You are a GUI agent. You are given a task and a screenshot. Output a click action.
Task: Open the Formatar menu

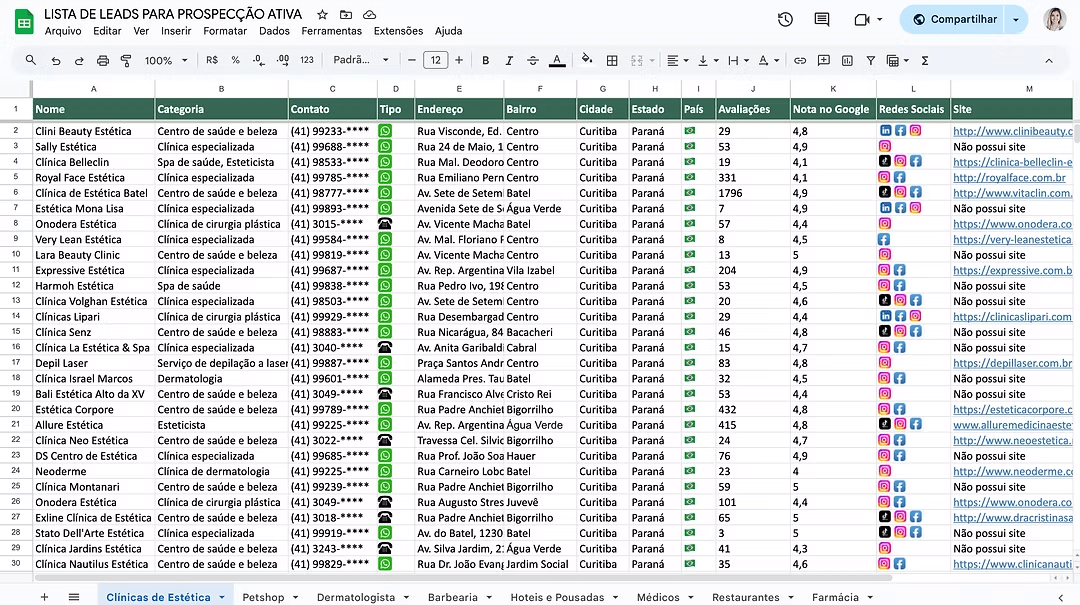tap(224, 31)
